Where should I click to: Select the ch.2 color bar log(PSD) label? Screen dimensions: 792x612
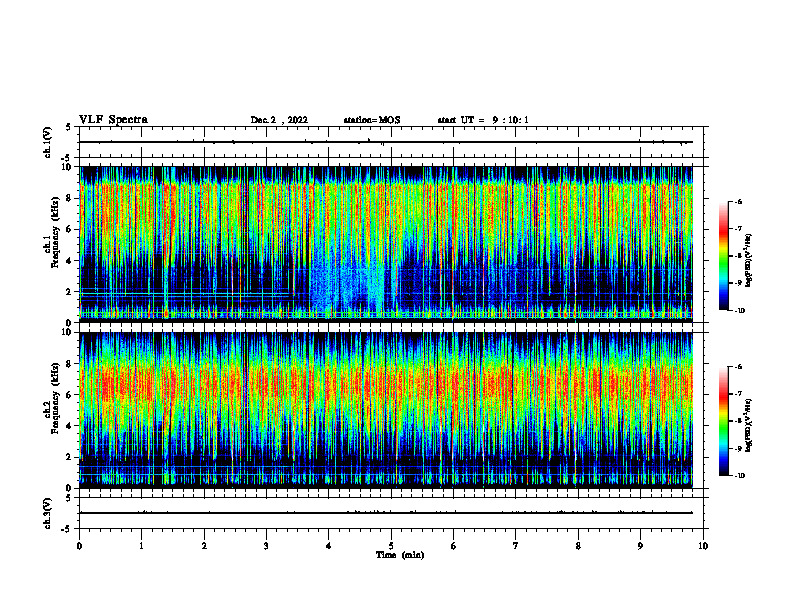pos(749,426)
